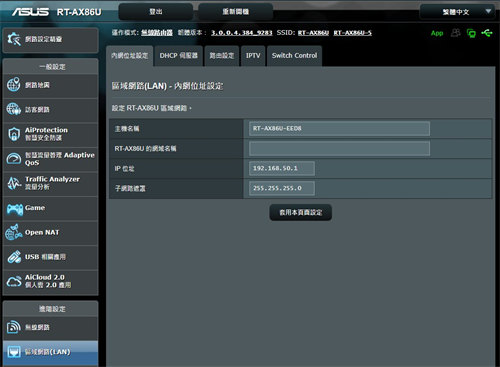Click the RT-AX86U SSID link
Screen dimensions: 500x367
[313, 33]
